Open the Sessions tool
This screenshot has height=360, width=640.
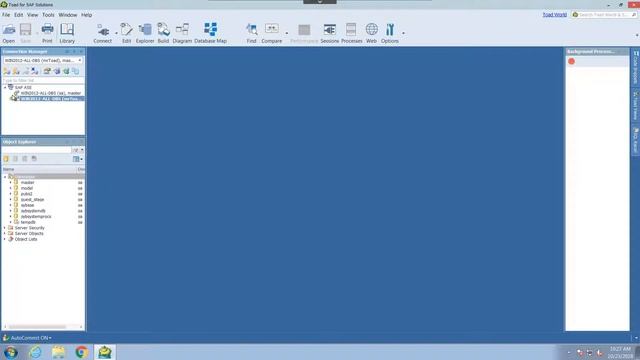pos(329,33)
